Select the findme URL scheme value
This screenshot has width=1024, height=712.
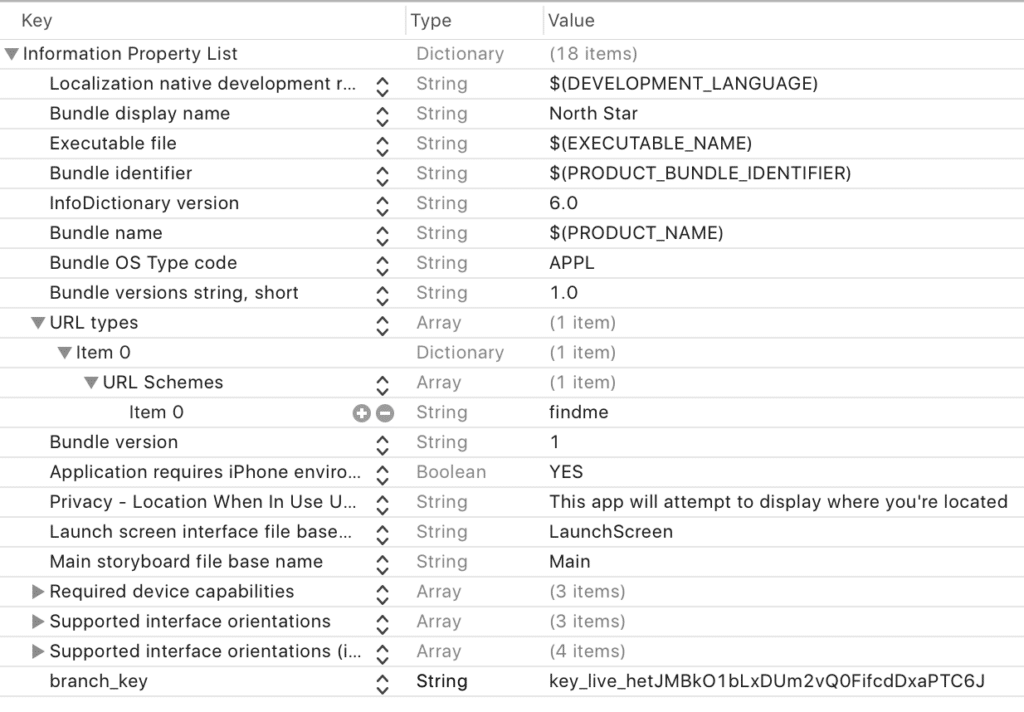[578, 412]
